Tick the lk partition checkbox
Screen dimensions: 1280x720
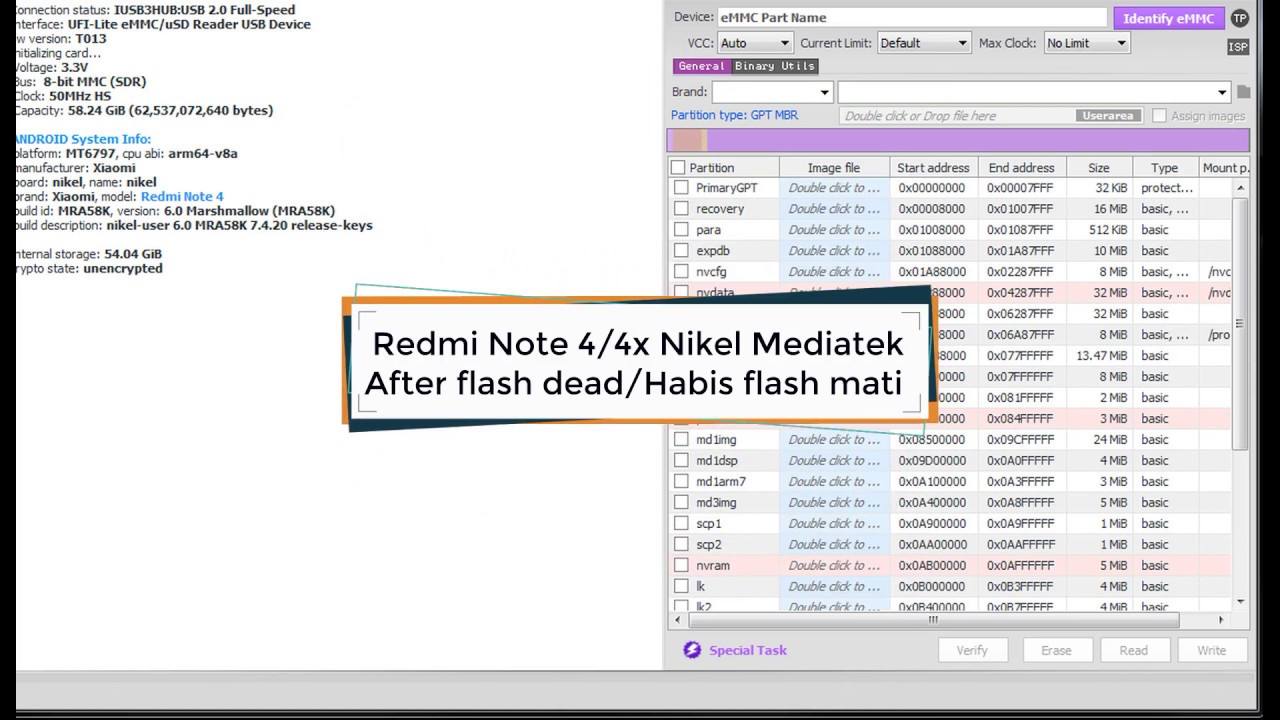[681, 586]
